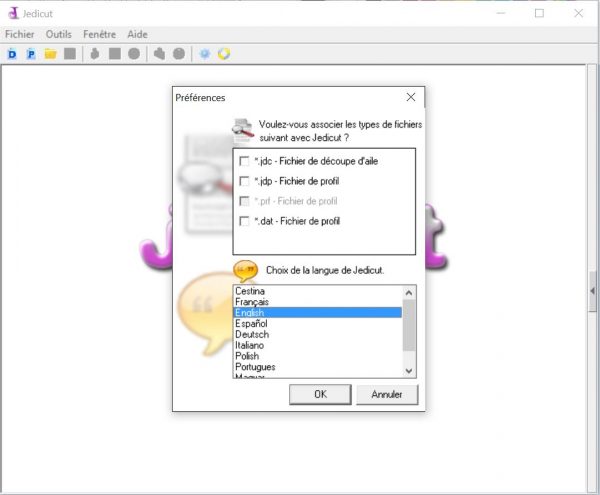Image resolution: width=600 pixels, height=495 pixels.
Task: Click the language list scrollbar thumb
Action: pos(409,325)
